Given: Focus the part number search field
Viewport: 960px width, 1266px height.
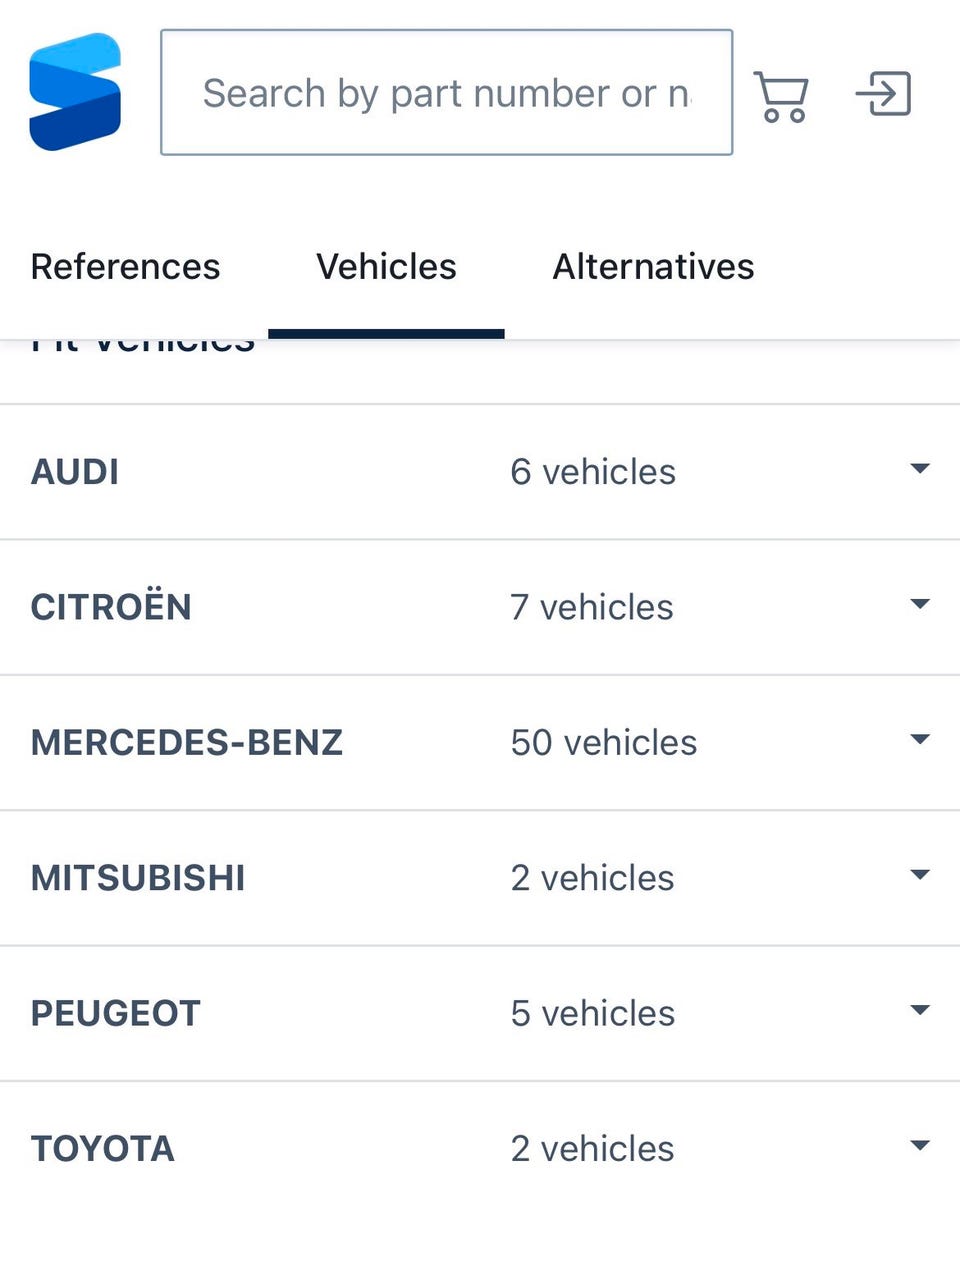Looking at the screenshot, I should coord(446,93).
